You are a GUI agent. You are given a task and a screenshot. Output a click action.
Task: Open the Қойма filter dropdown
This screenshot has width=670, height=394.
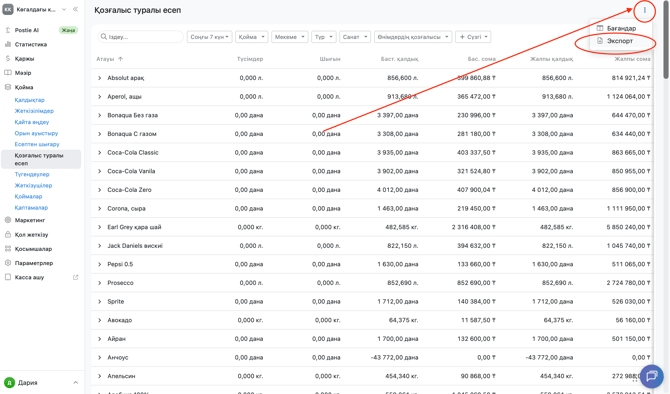click(x=251, y=37)
